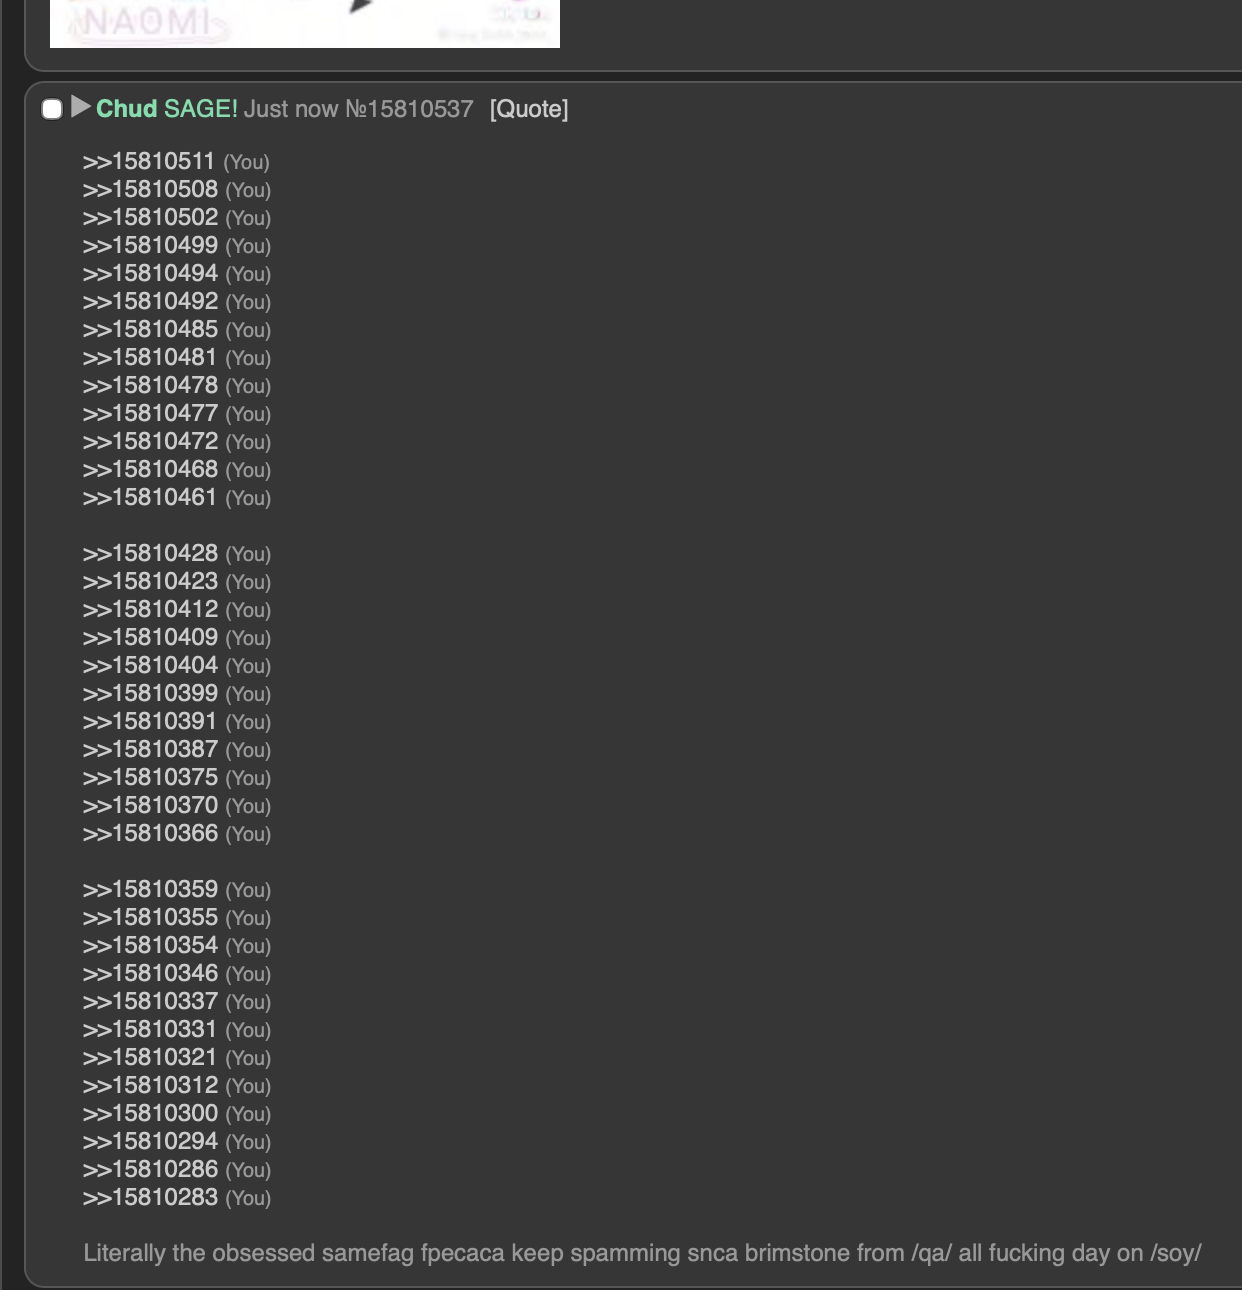This screenshot has height=1290, width=1242.
Task: Jump to quoted post >>15810499
Action: tap(150, 246)
